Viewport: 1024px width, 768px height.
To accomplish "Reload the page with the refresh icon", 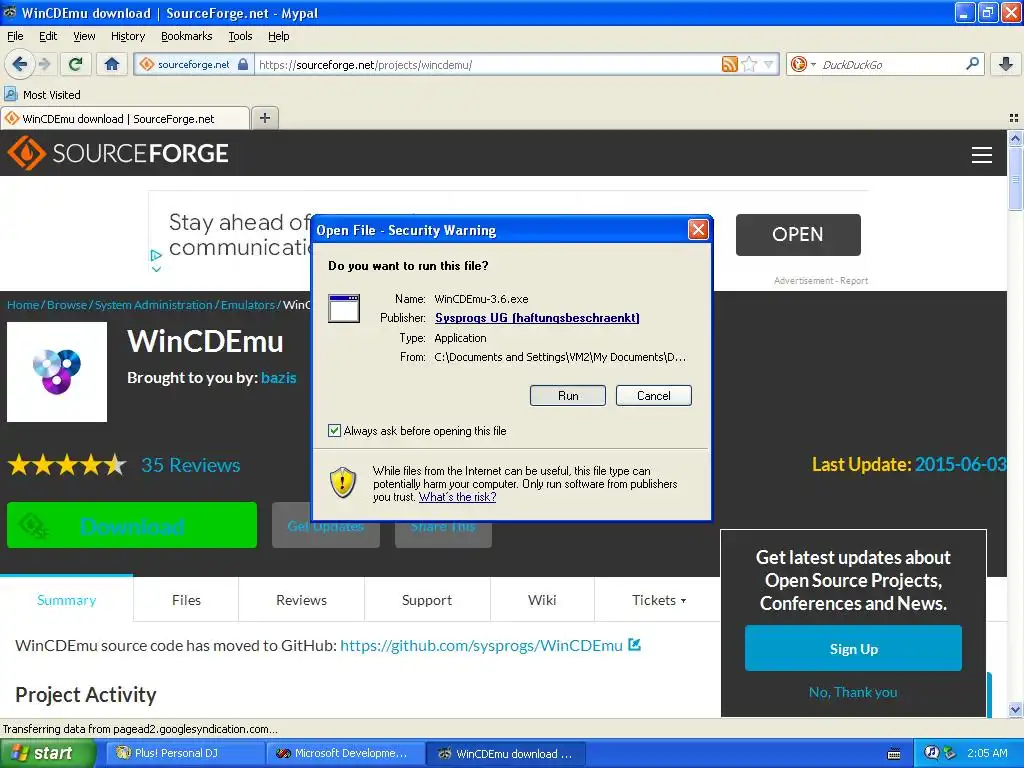I will 76,64.
